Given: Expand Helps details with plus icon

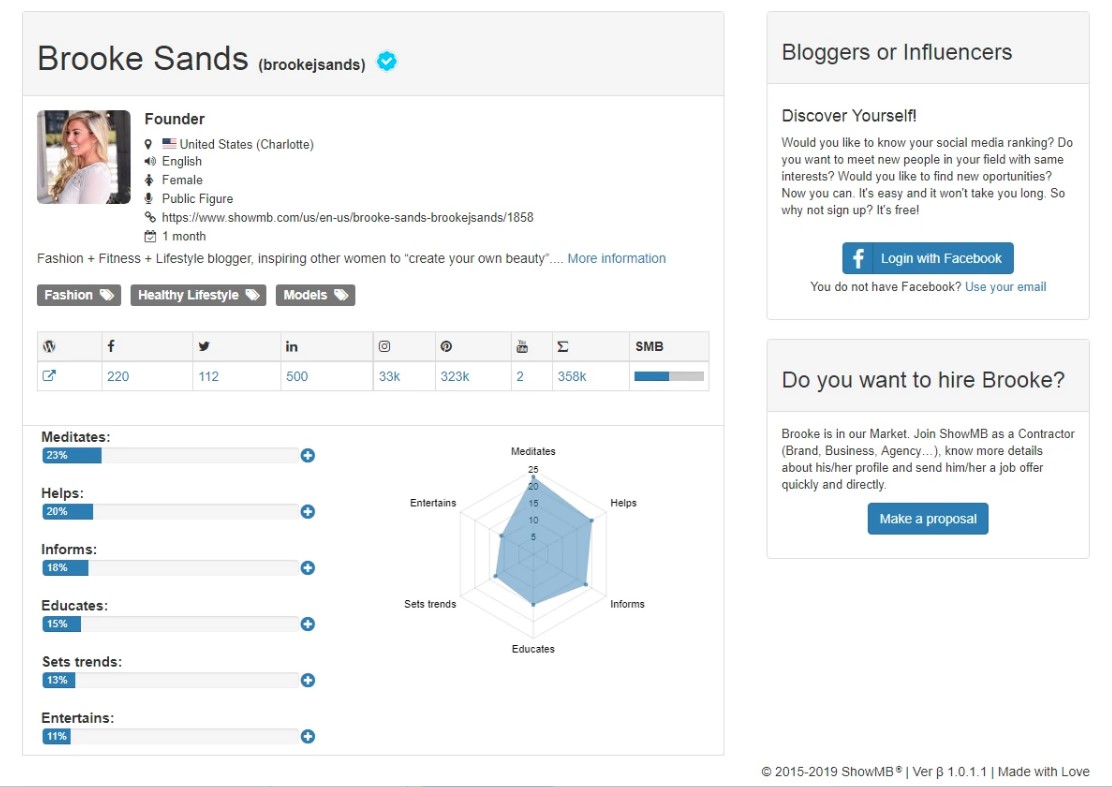Looking at the screenshot, I should pyautogui.click(x=308, y=512).
